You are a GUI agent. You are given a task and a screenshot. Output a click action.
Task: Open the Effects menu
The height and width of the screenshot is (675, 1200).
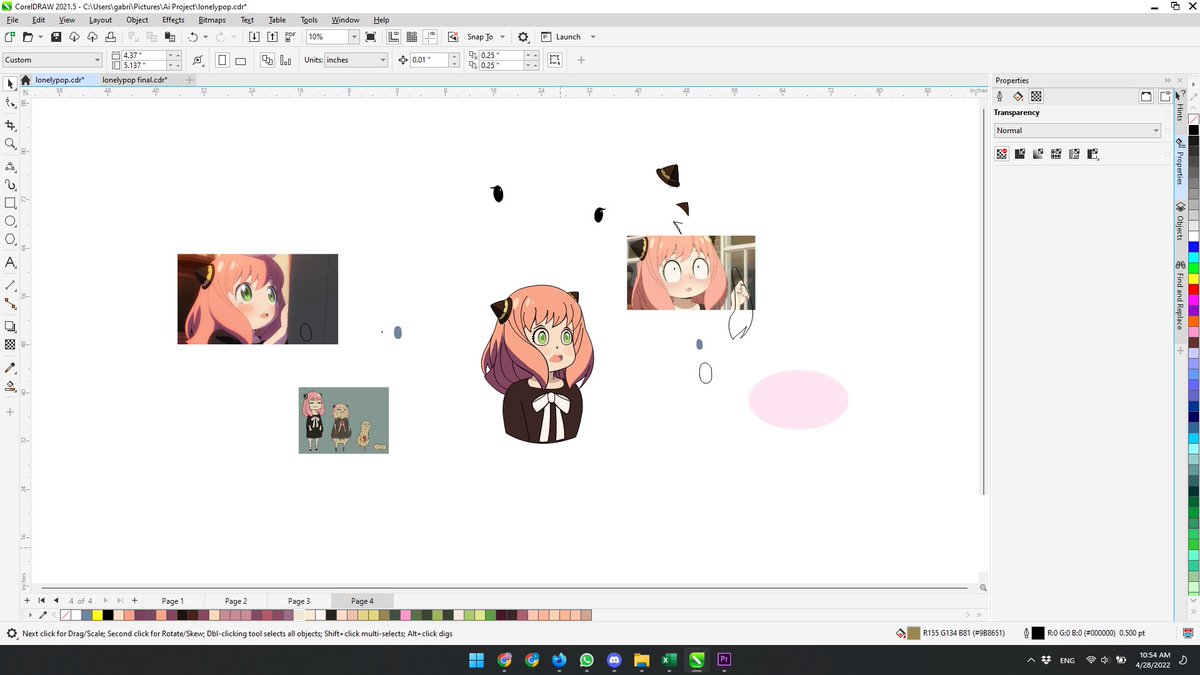[173, 20]
